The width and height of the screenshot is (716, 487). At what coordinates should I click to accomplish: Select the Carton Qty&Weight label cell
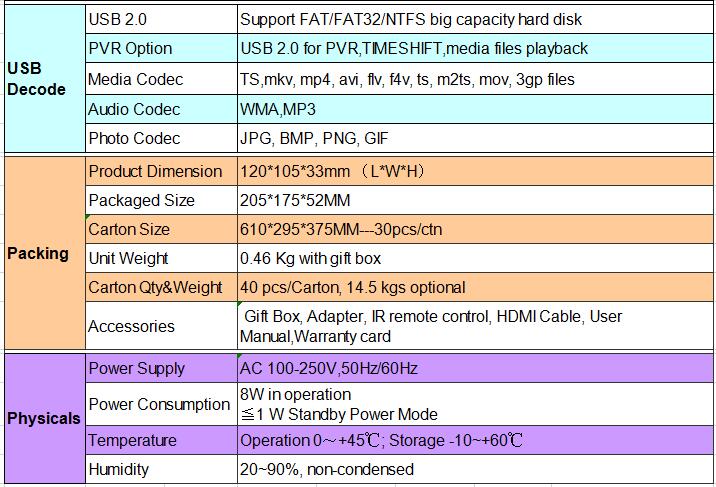pyautogui.click(x=160, y=288)
